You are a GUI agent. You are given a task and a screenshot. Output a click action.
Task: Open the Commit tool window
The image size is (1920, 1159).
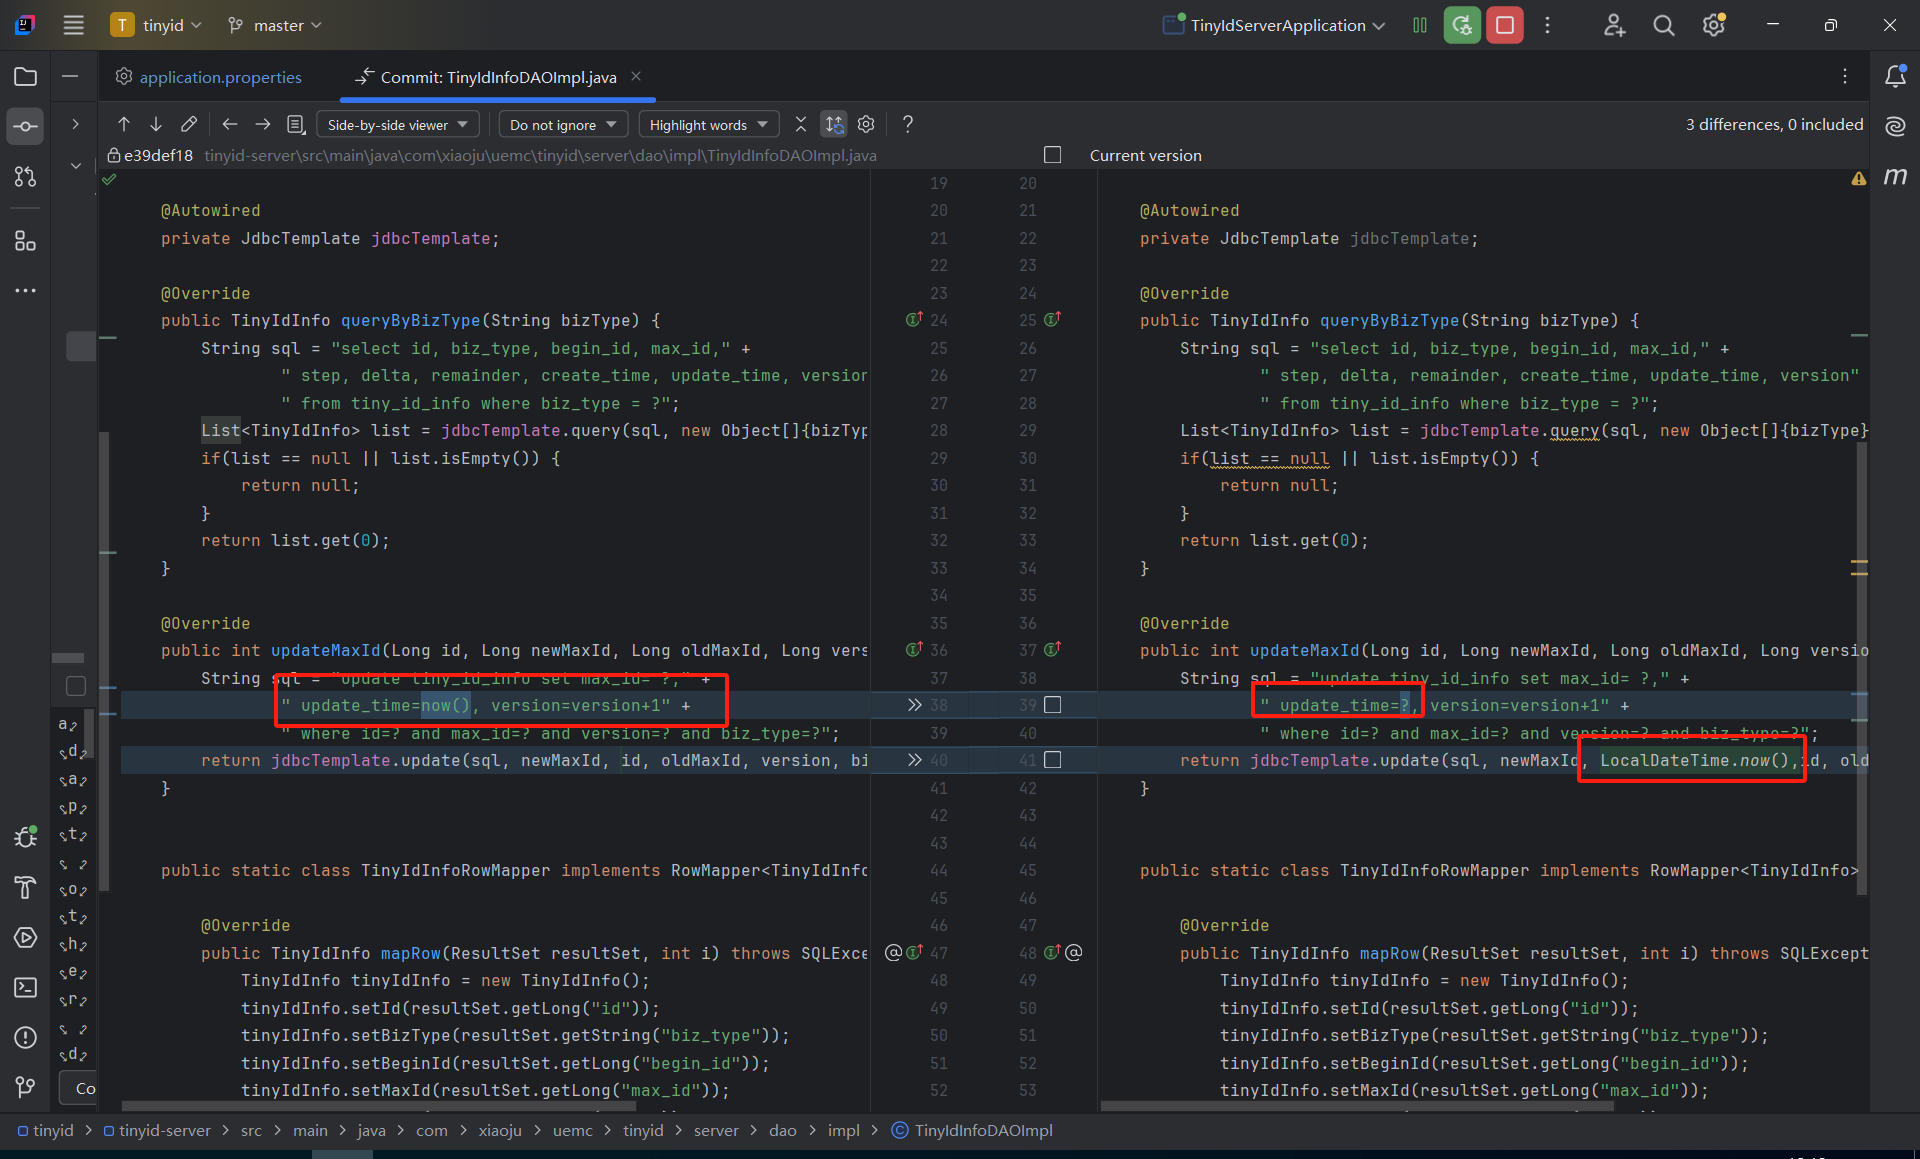26,127
